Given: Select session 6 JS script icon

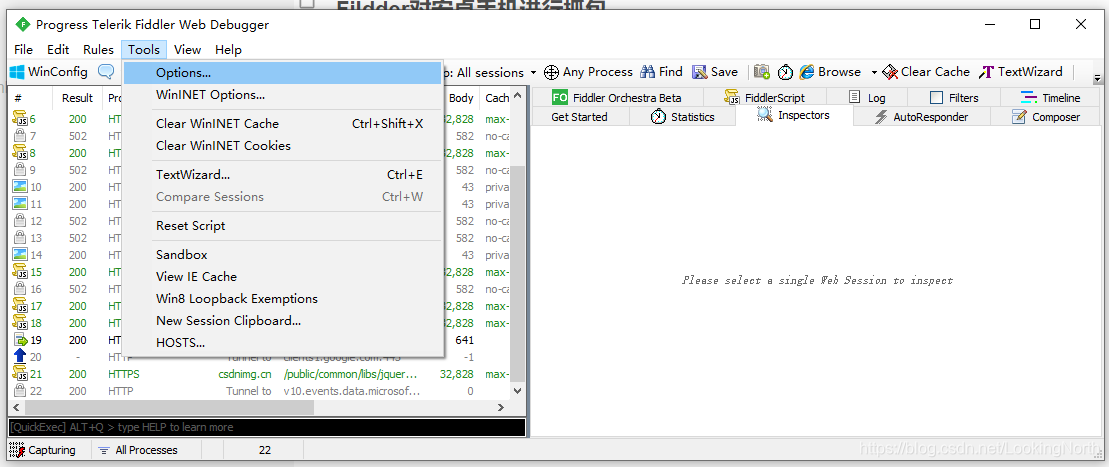Looking at the screenshot, I should point(20,119).
